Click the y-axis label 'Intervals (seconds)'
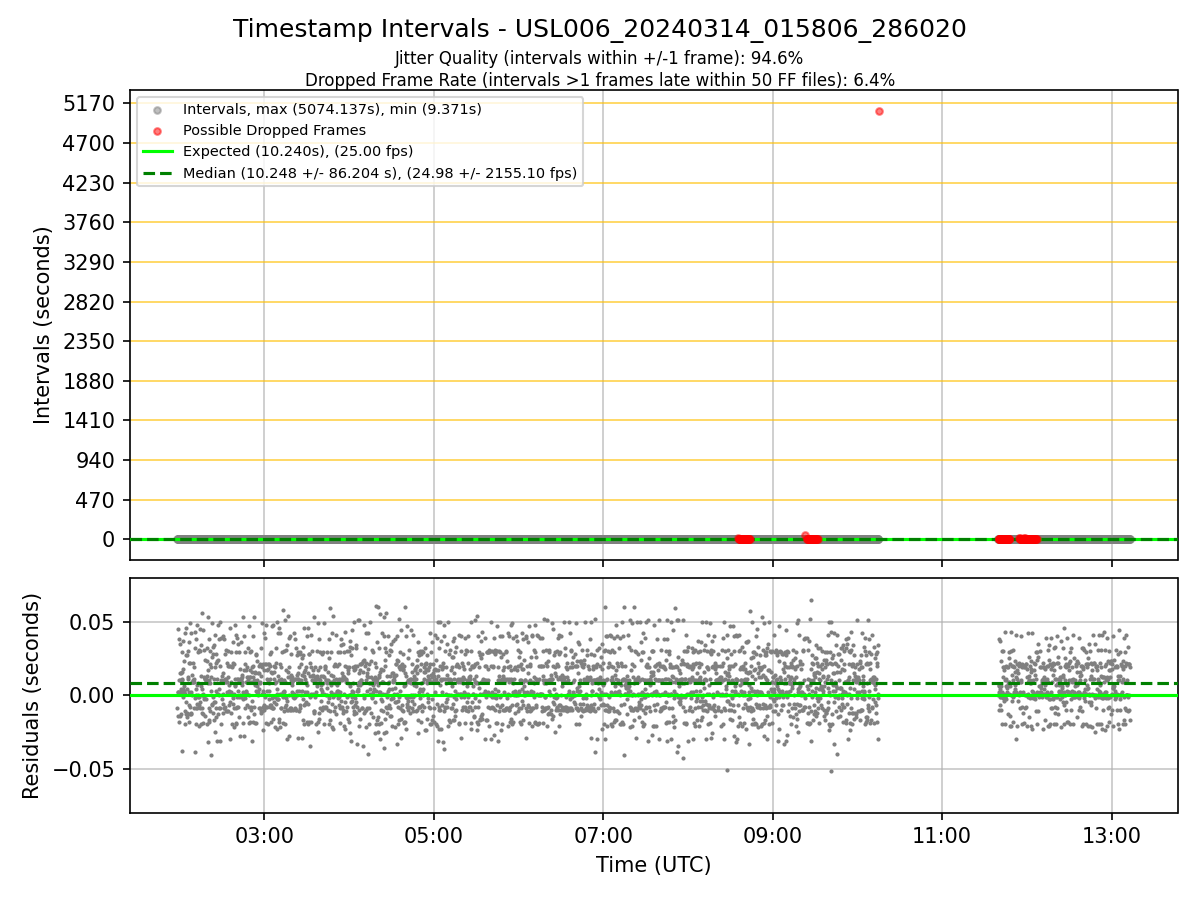This screenshot has width=1200, height=900. 42,325
